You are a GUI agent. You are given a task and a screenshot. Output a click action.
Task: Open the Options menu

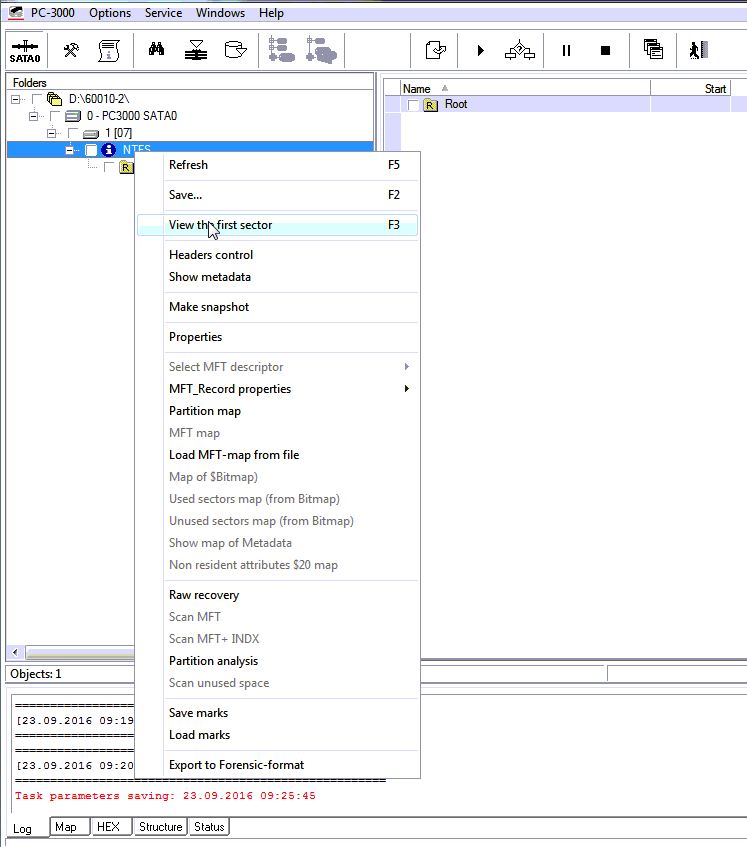coord(110,12)
